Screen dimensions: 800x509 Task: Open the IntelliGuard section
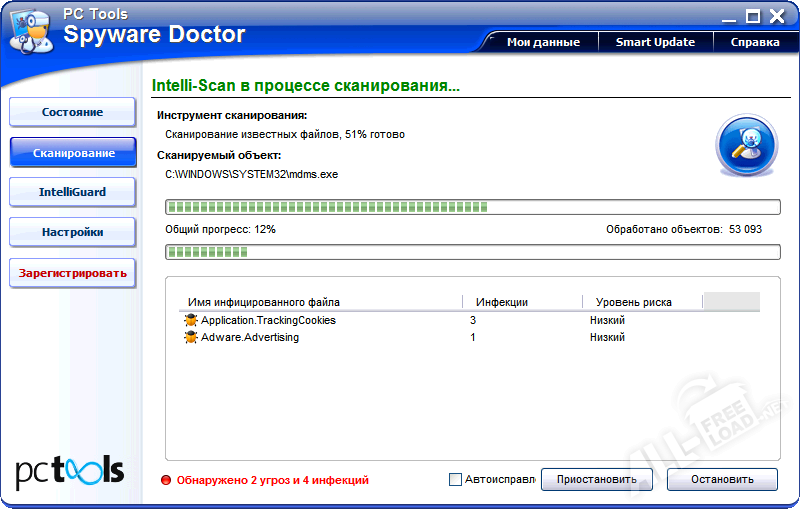click(72, 192)
